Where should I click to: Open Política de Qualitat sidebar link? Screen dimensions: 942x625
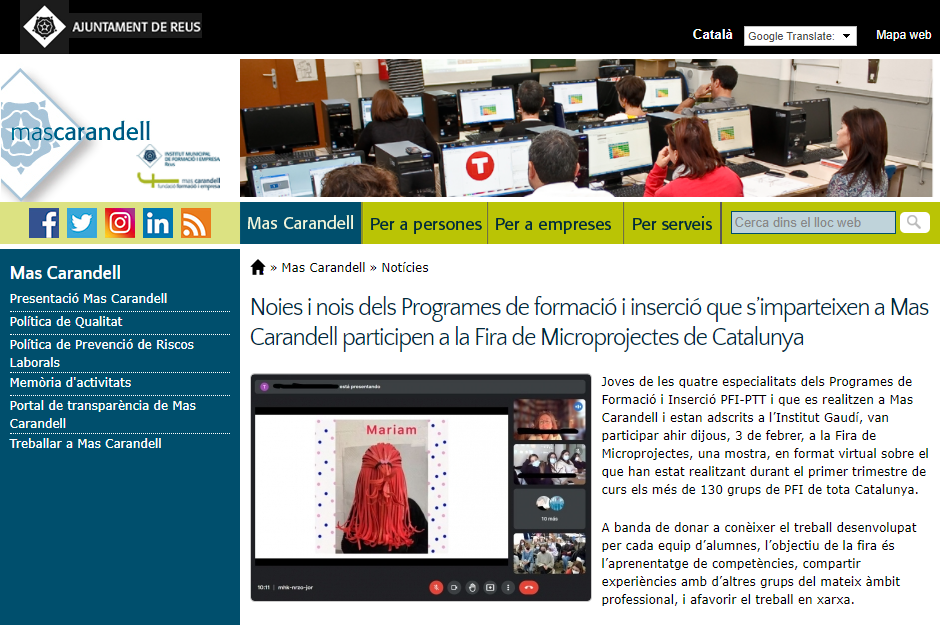coord(66,321)
